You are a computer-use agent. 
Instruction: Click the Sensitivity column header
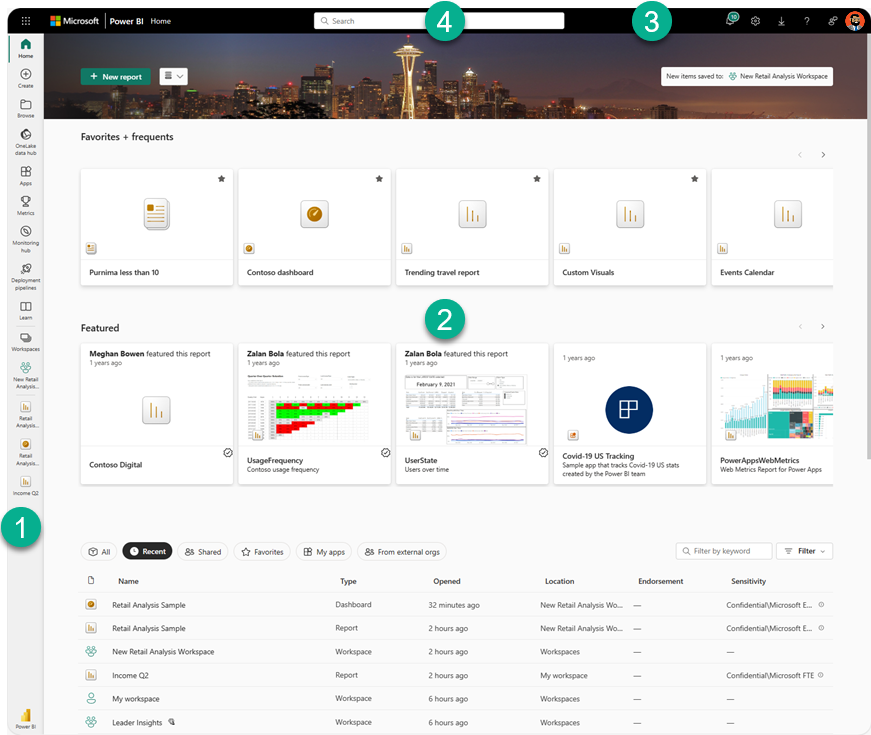pos(748,581)
